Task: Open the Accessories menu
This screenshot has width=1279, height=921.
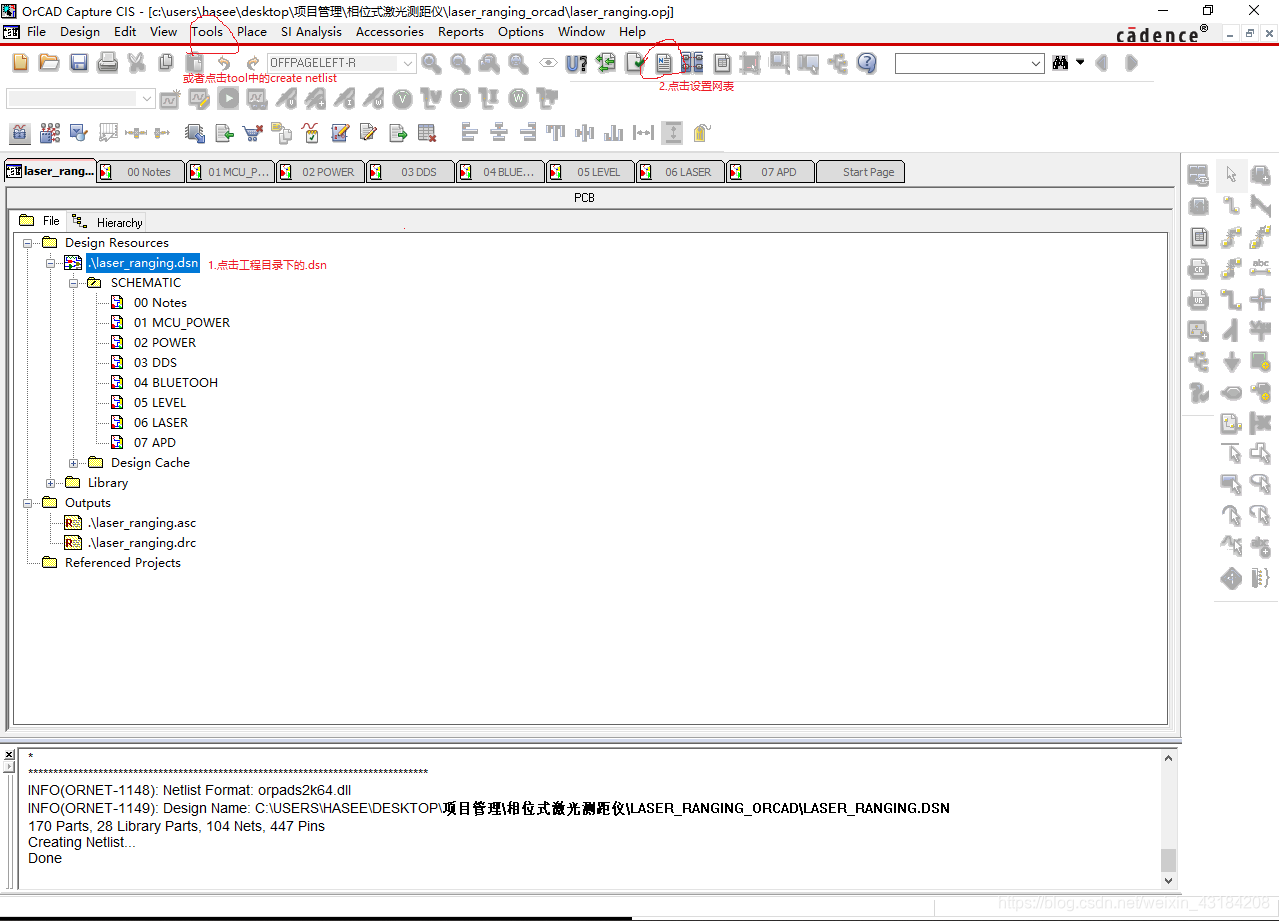Action: pyautogui.click(x=390, y=31)
